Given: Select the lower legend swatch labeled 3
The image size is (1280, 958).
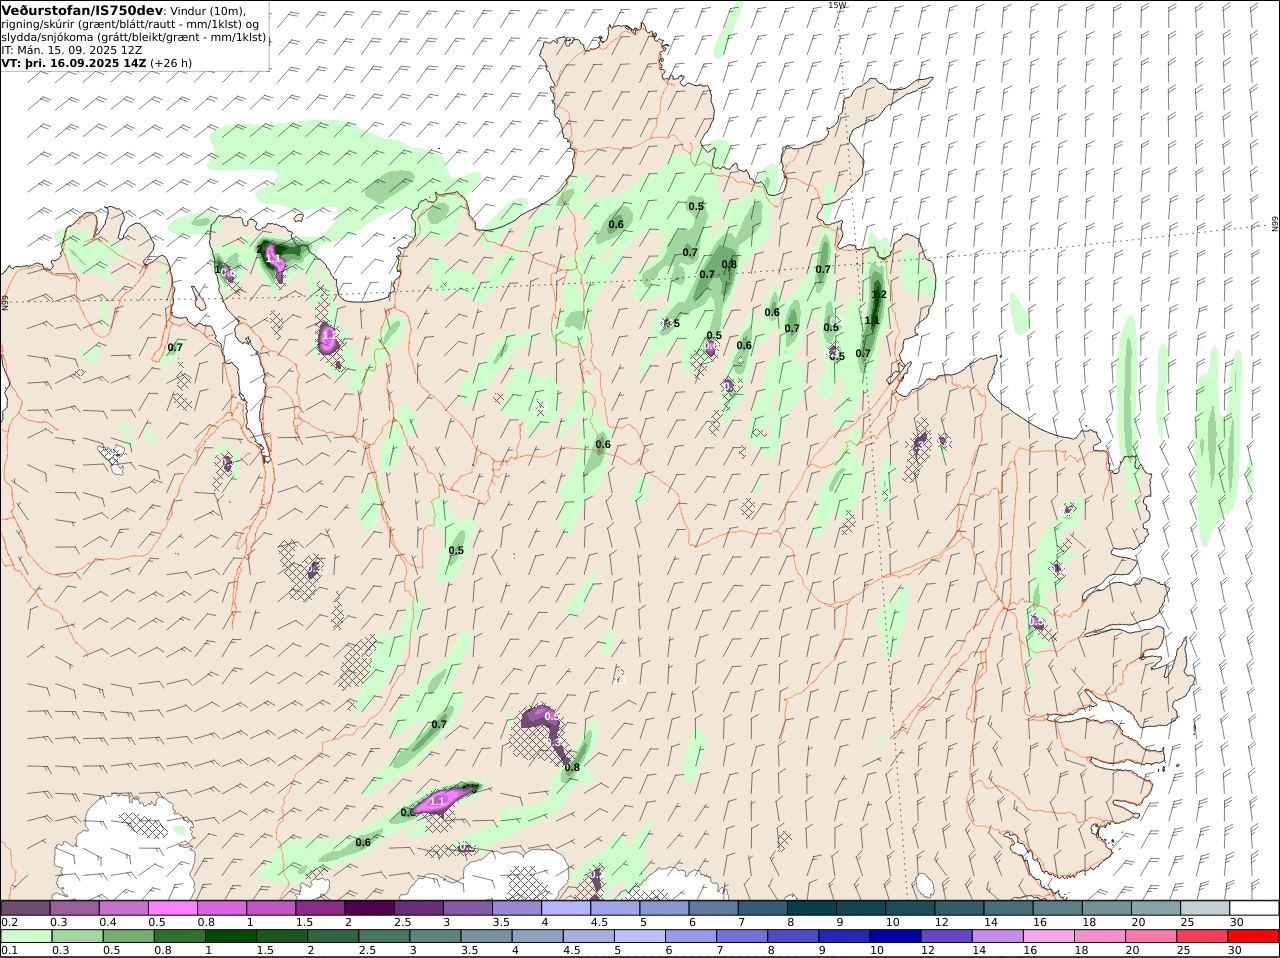Looking at the screenshot, I should coord(434,936).
